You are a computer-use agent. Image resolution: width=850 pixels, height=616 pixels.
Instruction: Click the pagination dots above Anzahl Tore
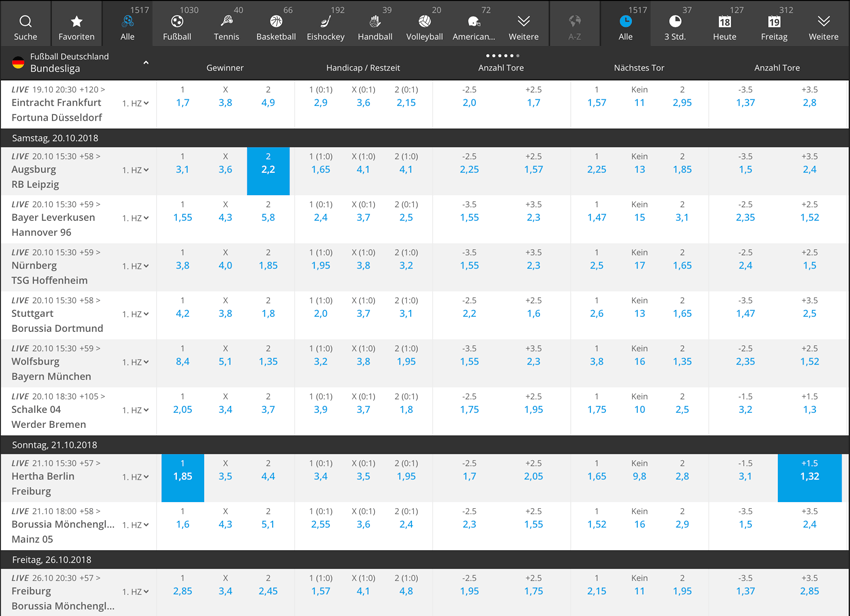pos(503,55)
